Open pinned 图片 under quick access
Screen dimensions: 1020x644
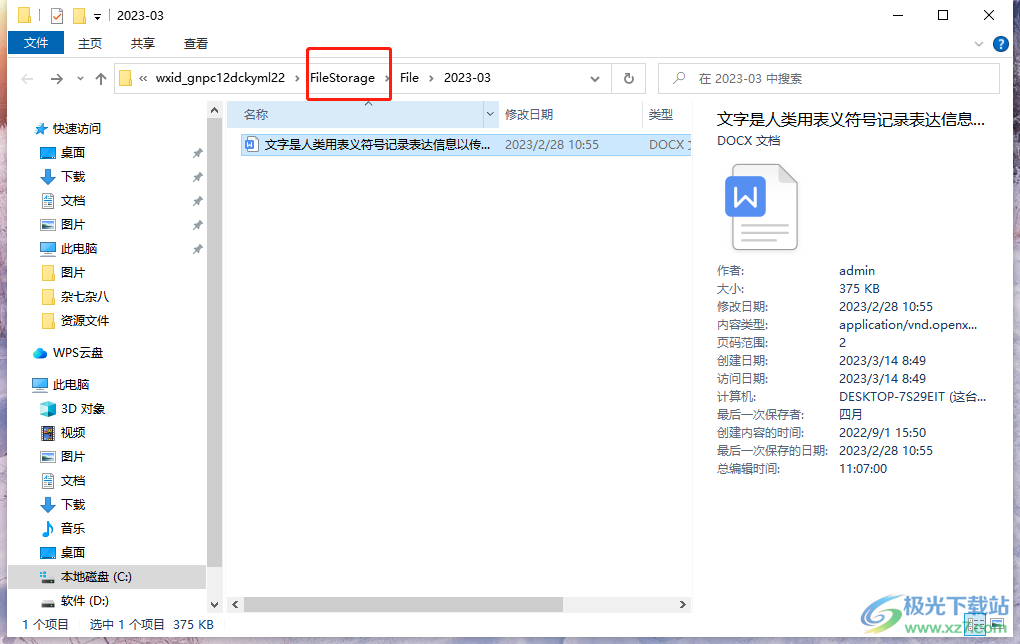pyautogui.click(x=73, y=225)
